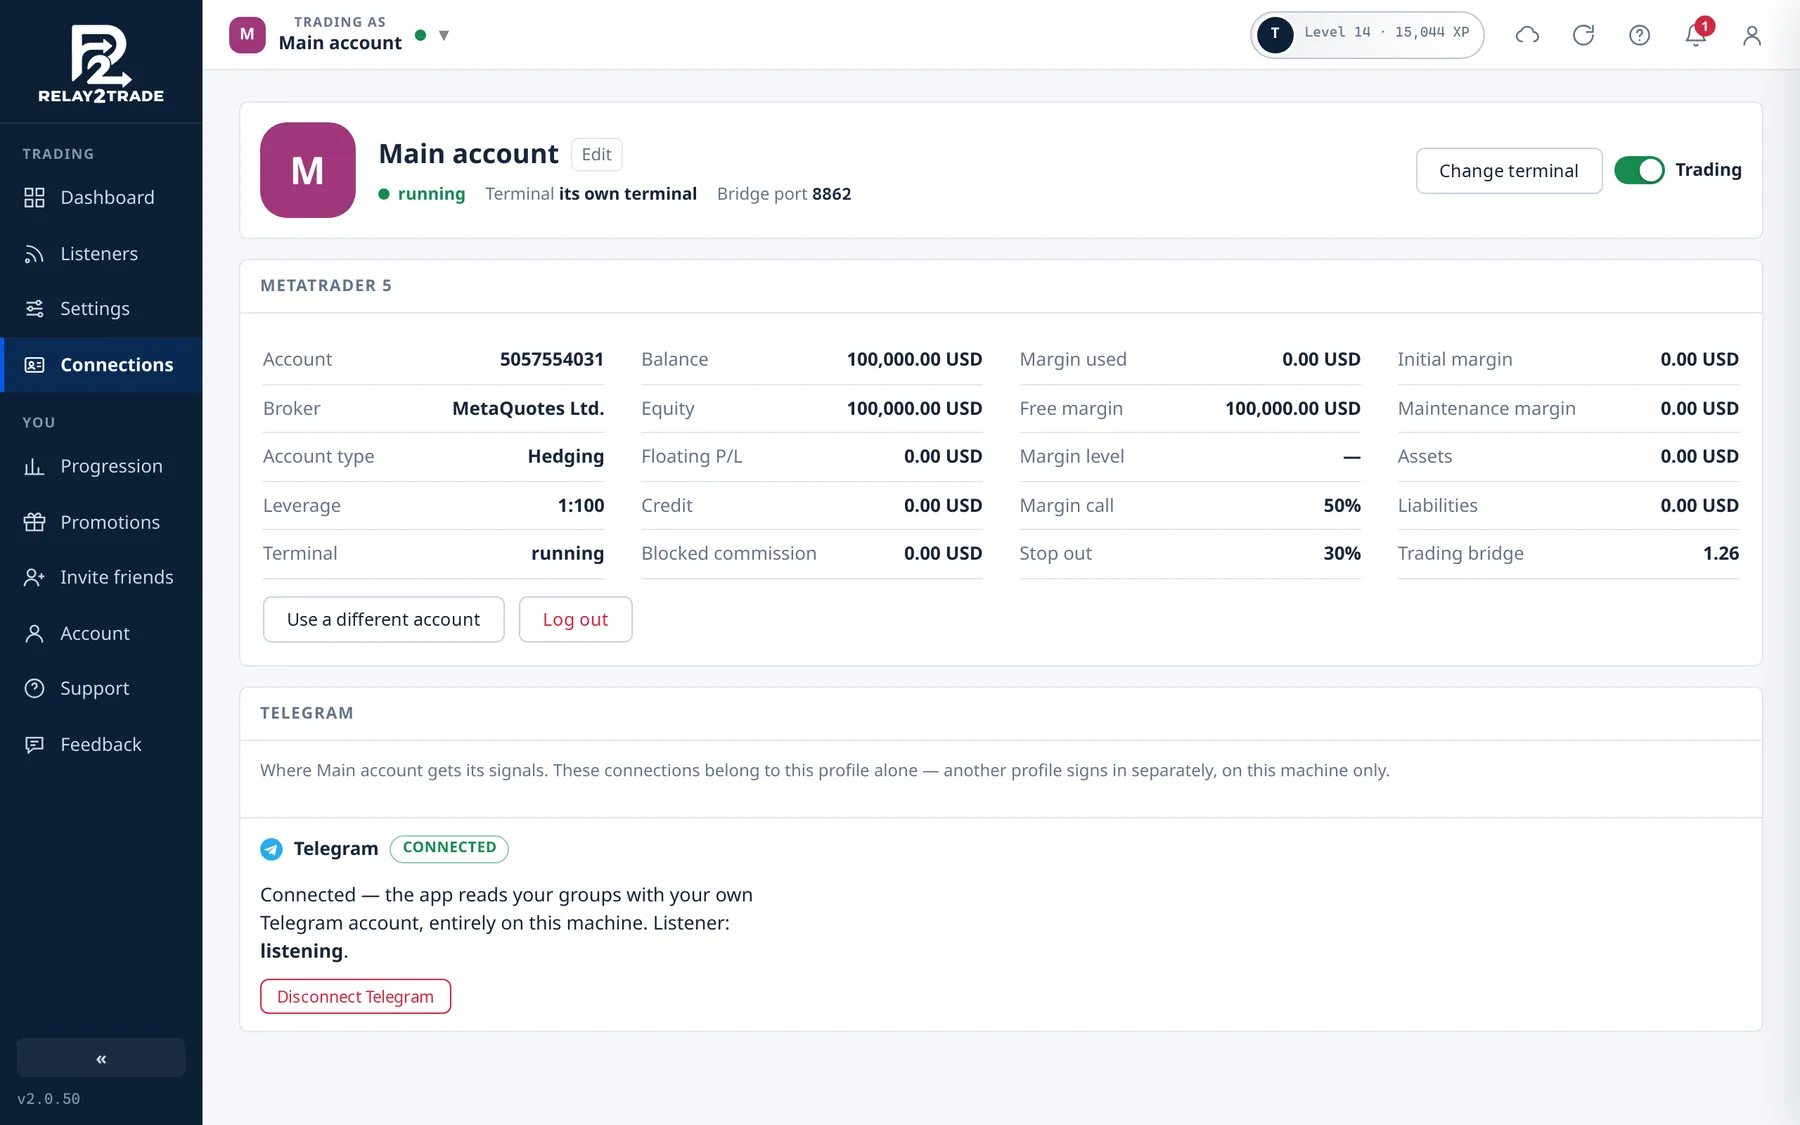Open user profile icon in header
1800x1125 pixels.
pos(1752,35)
